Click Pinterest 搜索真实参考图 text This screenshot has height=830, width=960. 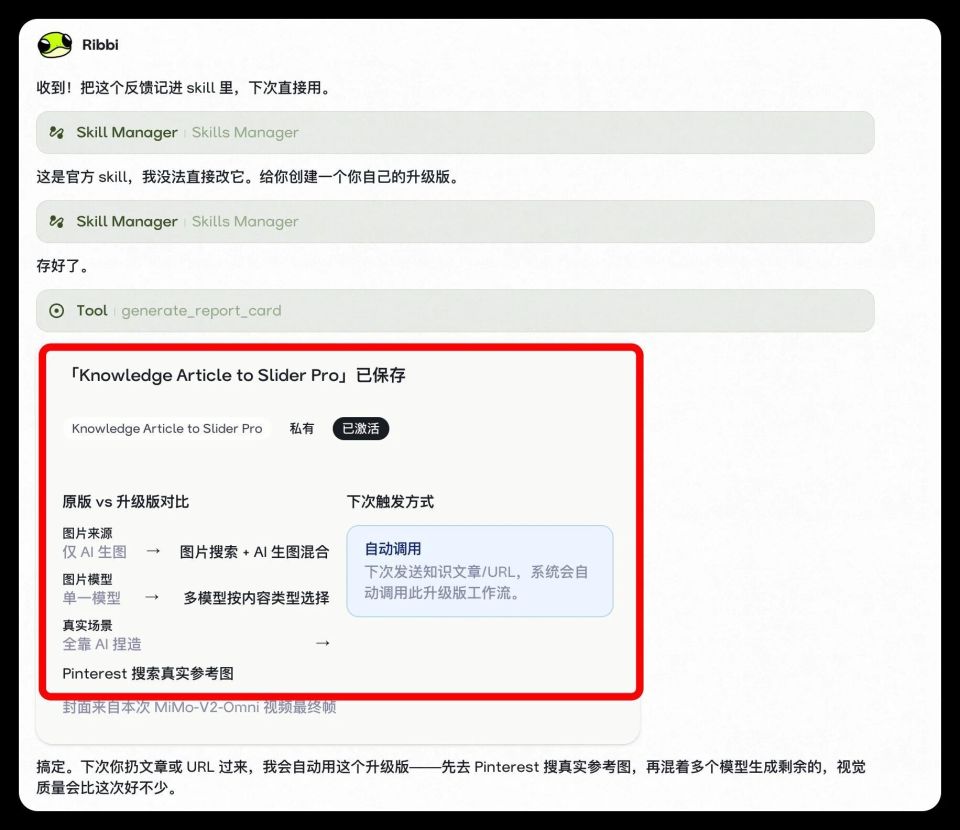point(148,673)
